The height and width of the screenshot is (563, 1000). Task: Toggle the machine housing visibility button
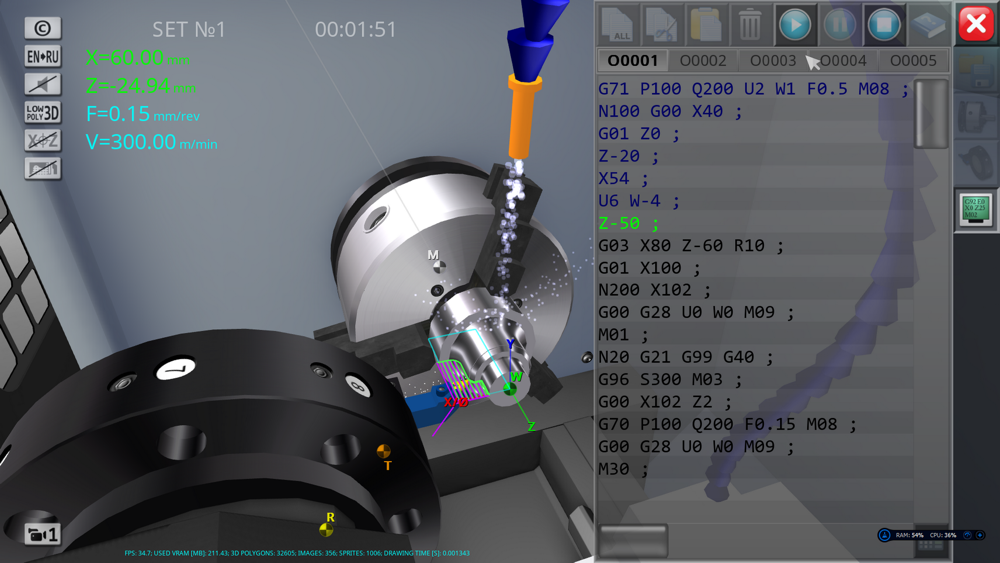coord(43,168)
